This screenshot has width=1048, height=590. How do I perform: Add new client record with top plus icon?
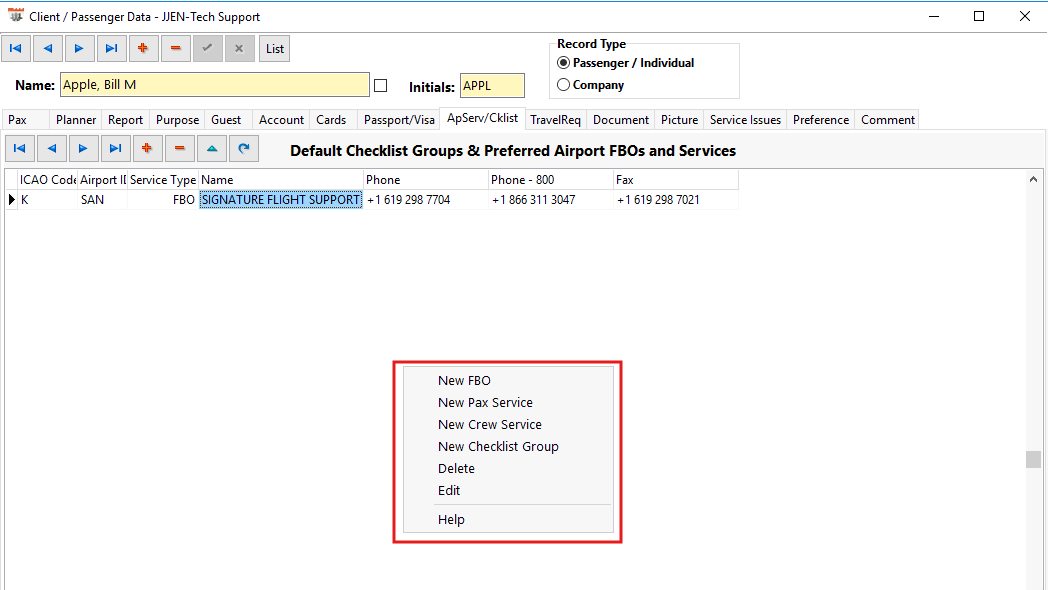[143, 48]
